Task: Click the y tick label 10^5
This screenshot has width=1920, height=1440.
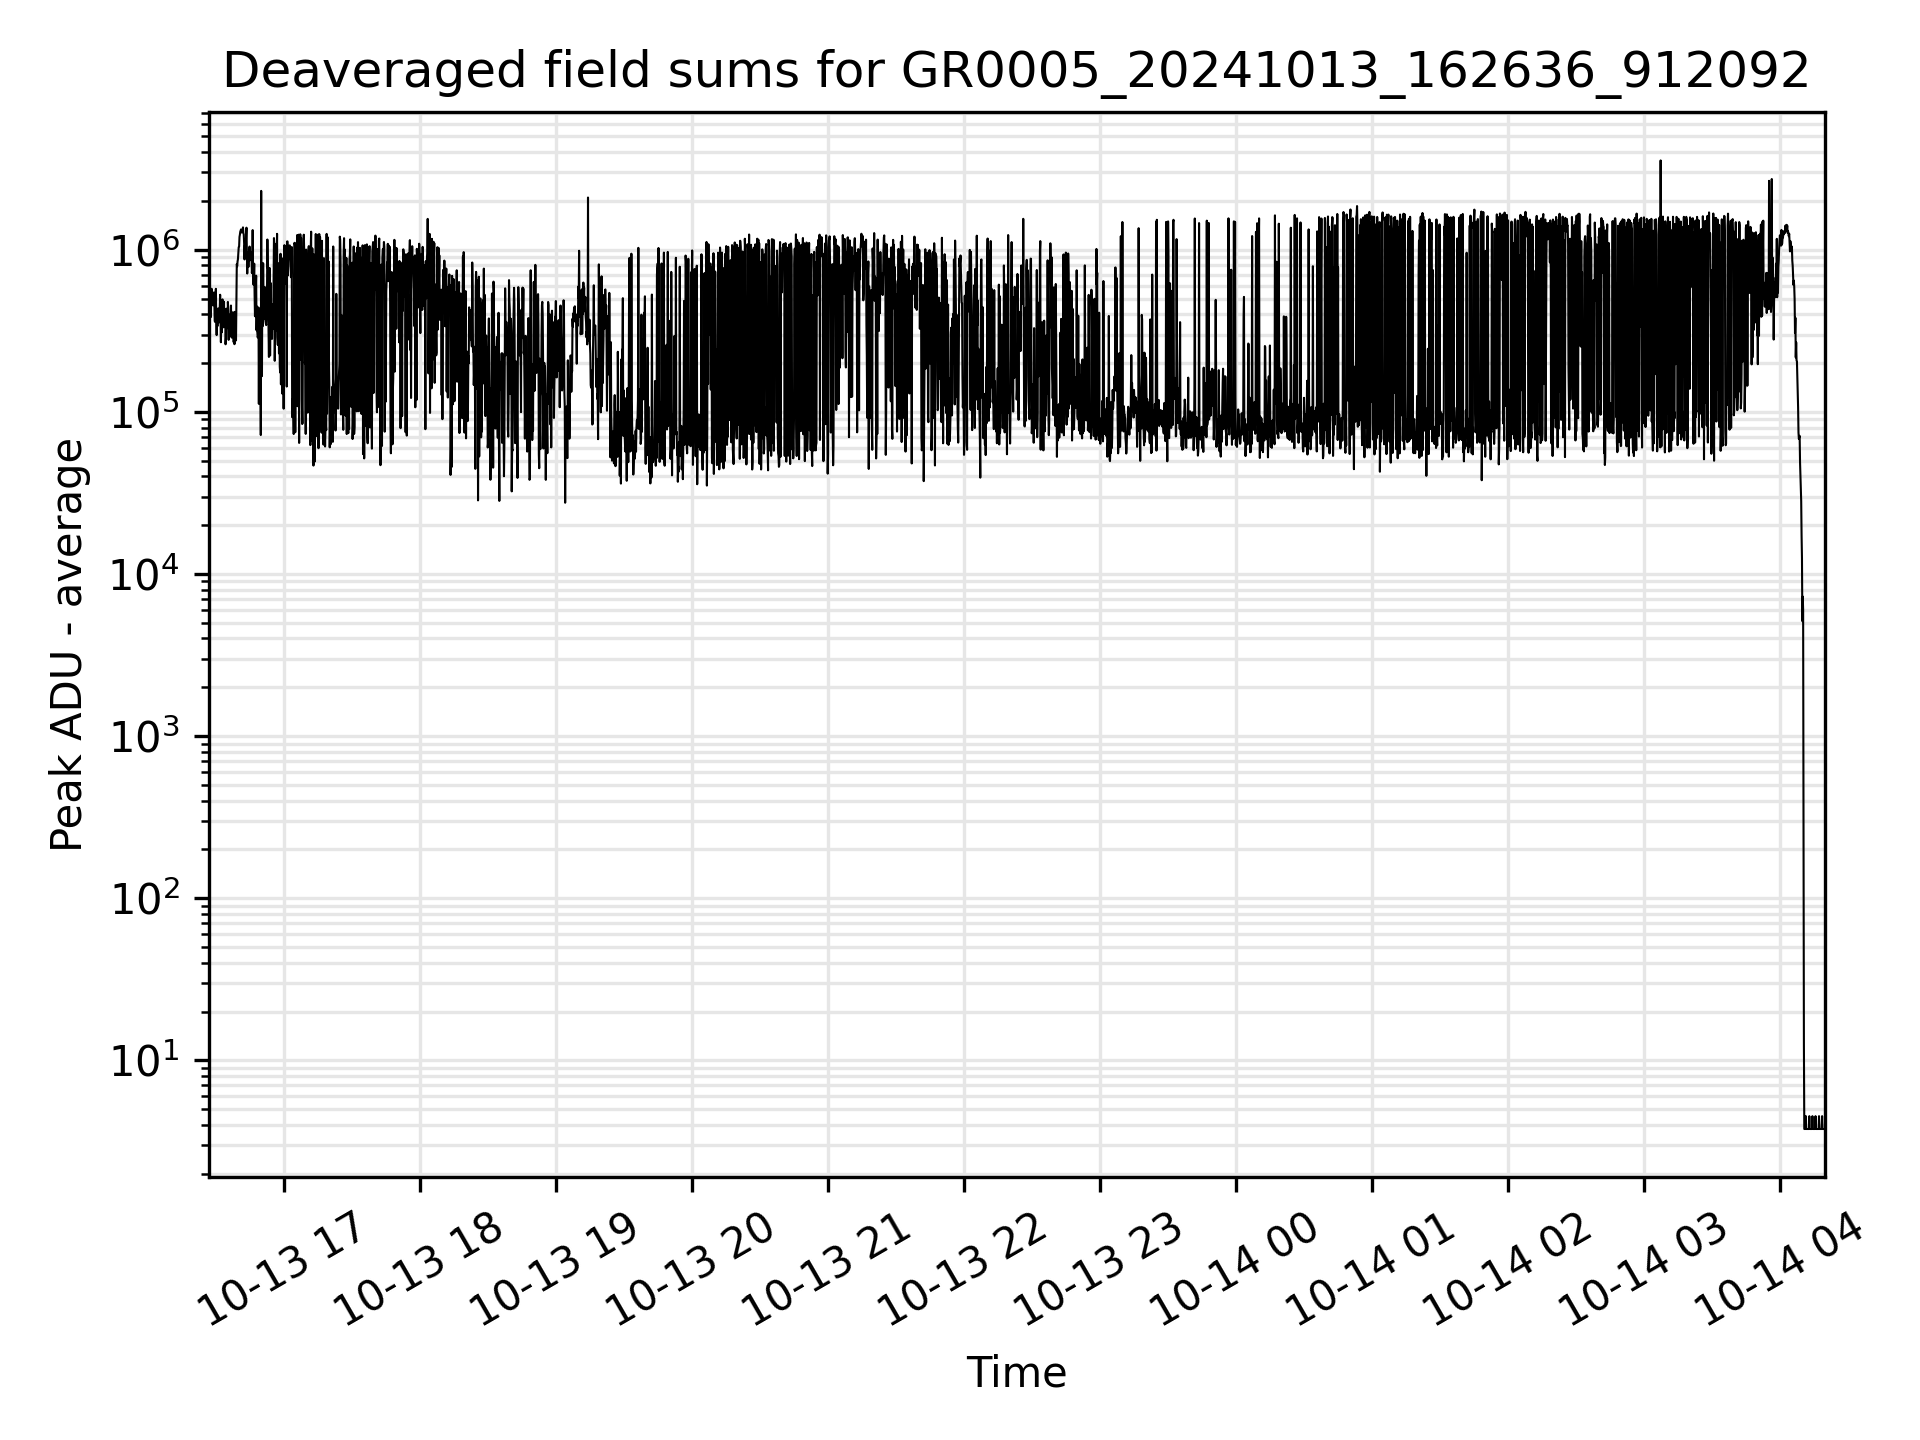Action: [x=145, y=410]
